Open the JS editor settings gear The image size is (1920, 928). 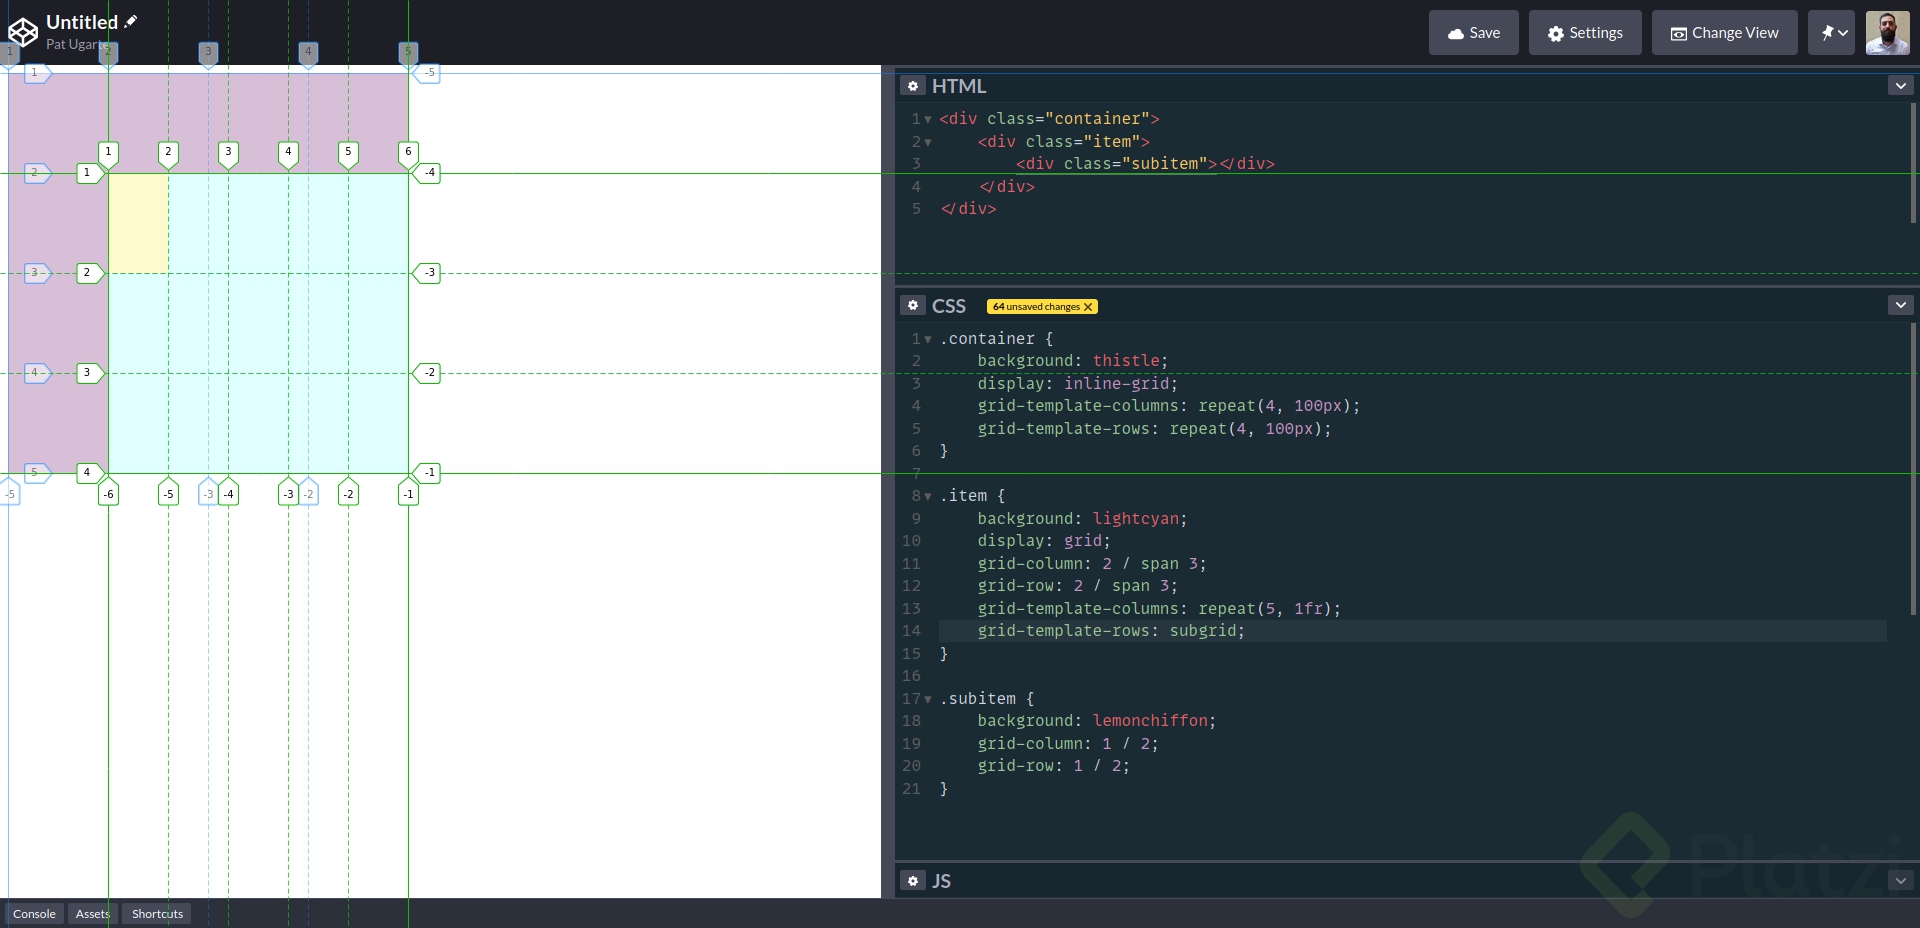click(912, 881)
